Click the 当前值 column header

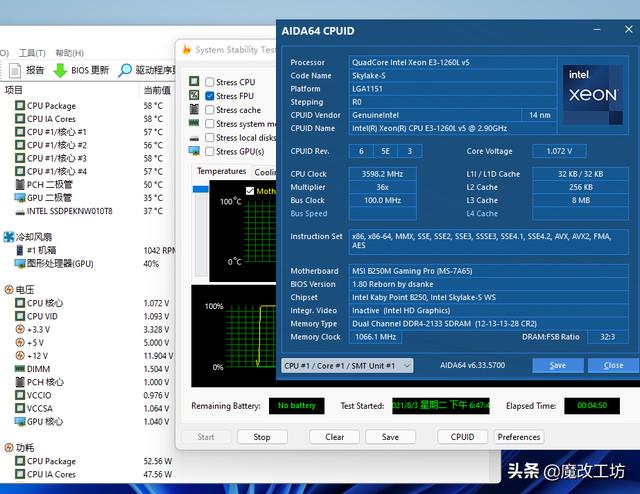157,90
